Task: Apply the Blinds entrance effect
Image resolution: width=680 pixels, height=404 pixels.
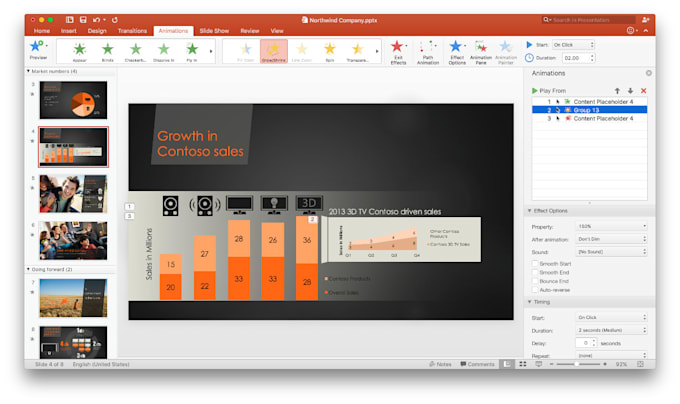Action: tap(108, 50)
